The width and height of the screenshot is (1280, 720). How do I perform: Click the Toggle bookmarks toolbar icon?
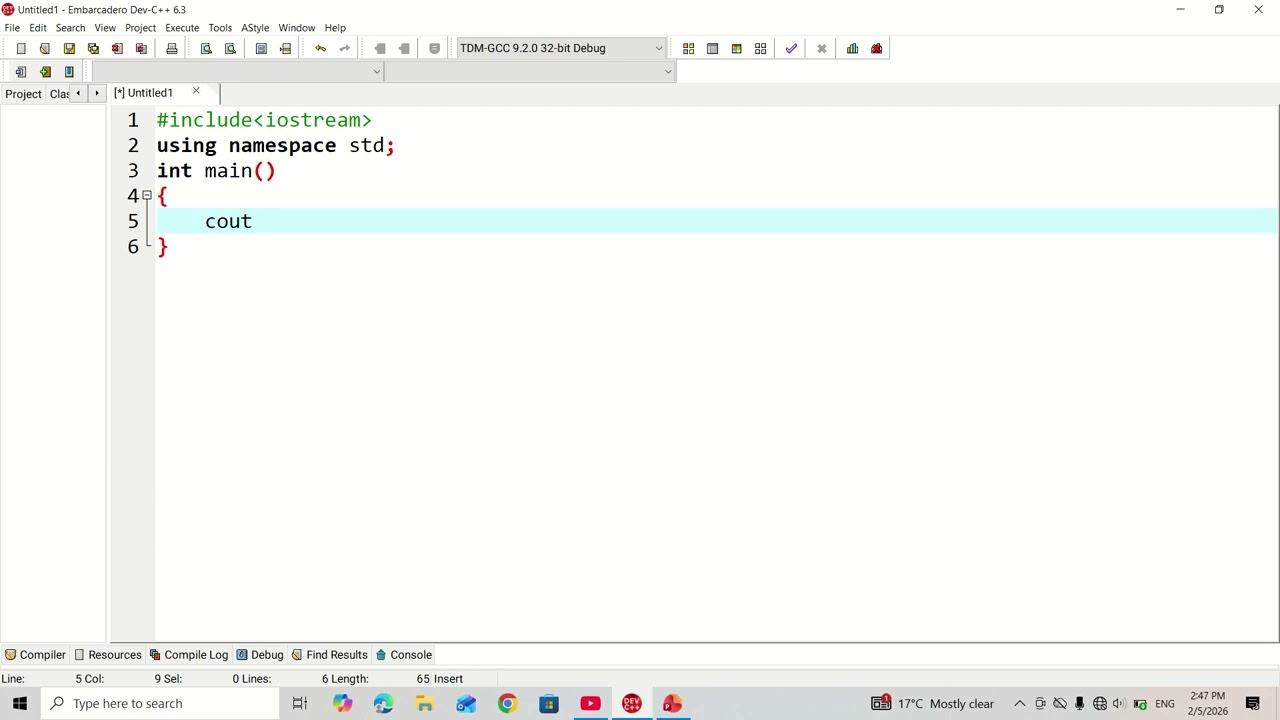[69, 72]
